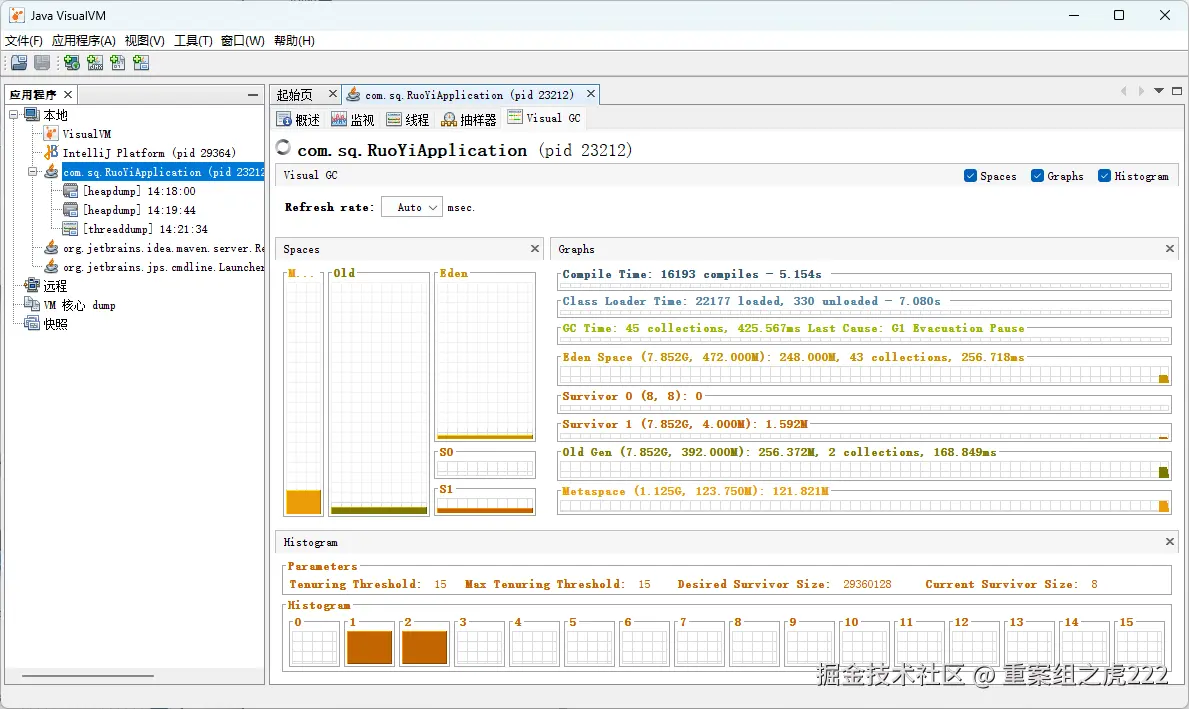Uncheck the Spaces checkbox
The image size is (1189, 709).
pyautogui.click(x=970, y=176)
